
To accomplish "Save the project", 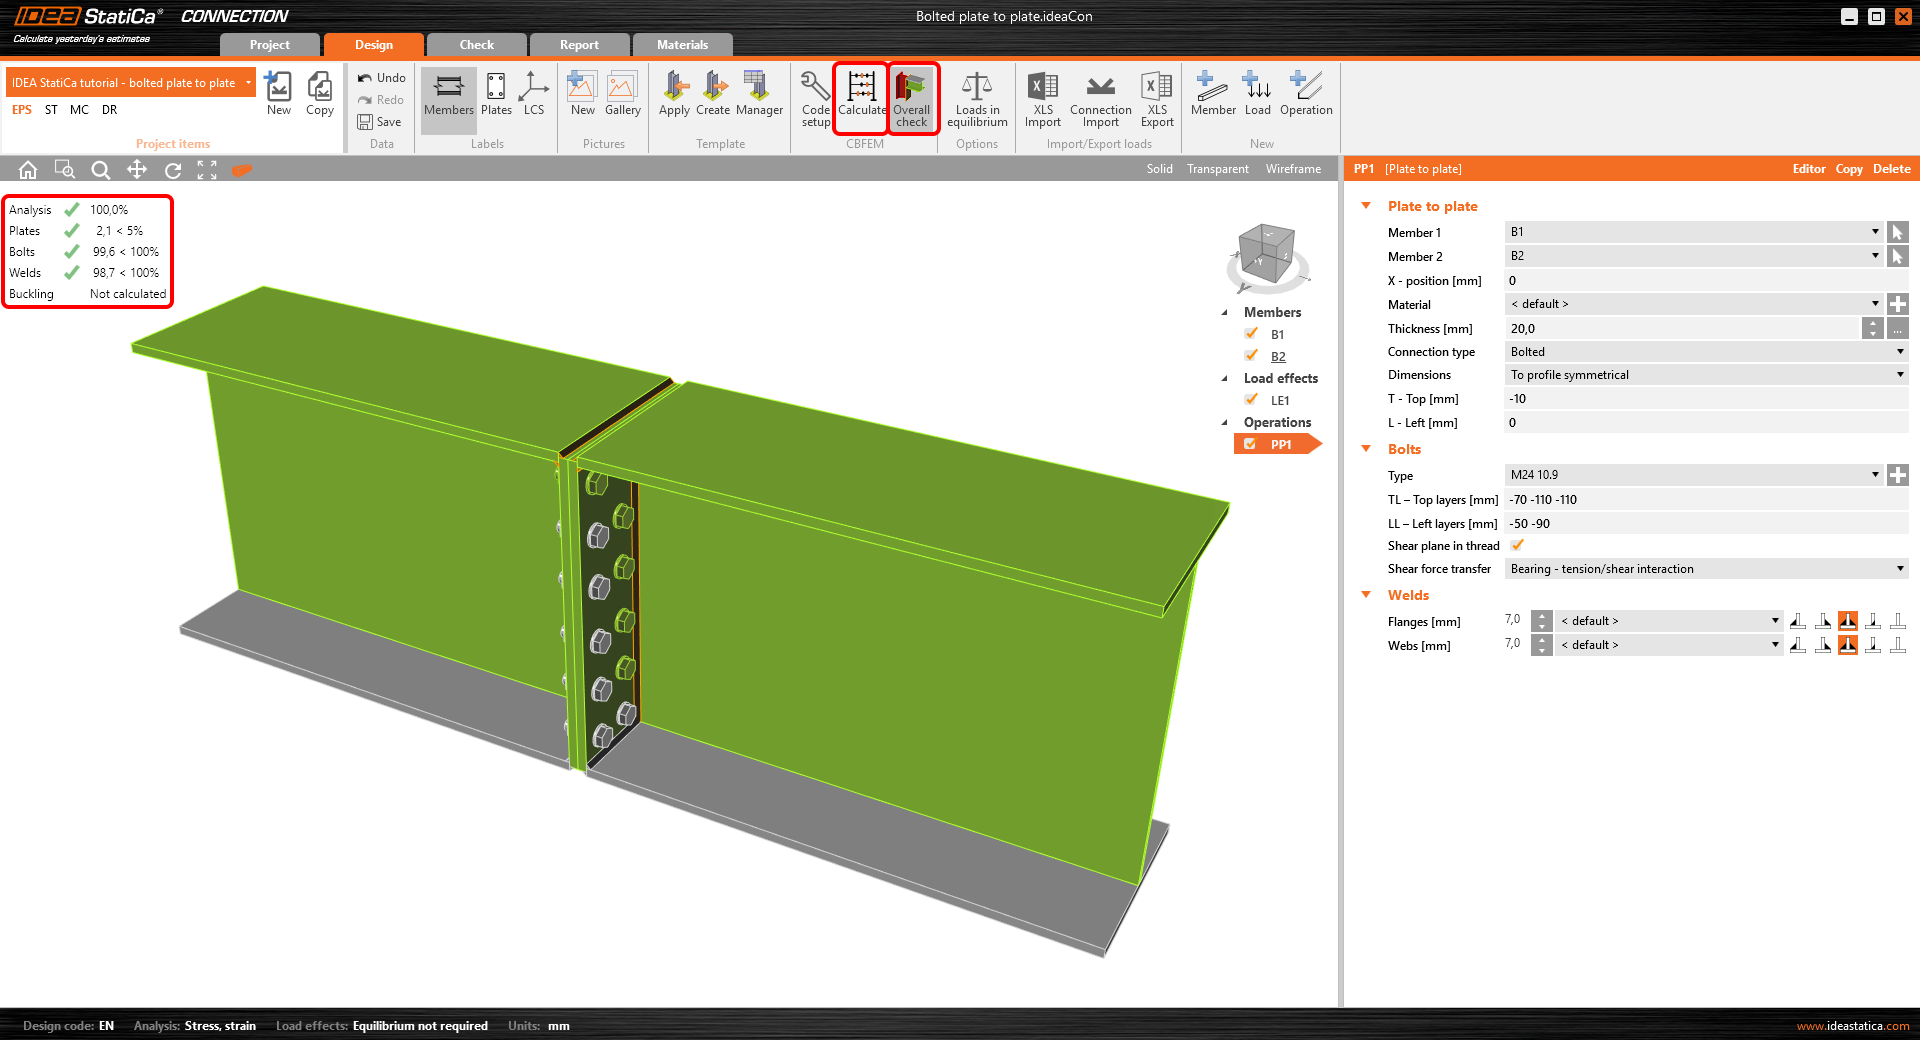I will [x=381, y=121].
